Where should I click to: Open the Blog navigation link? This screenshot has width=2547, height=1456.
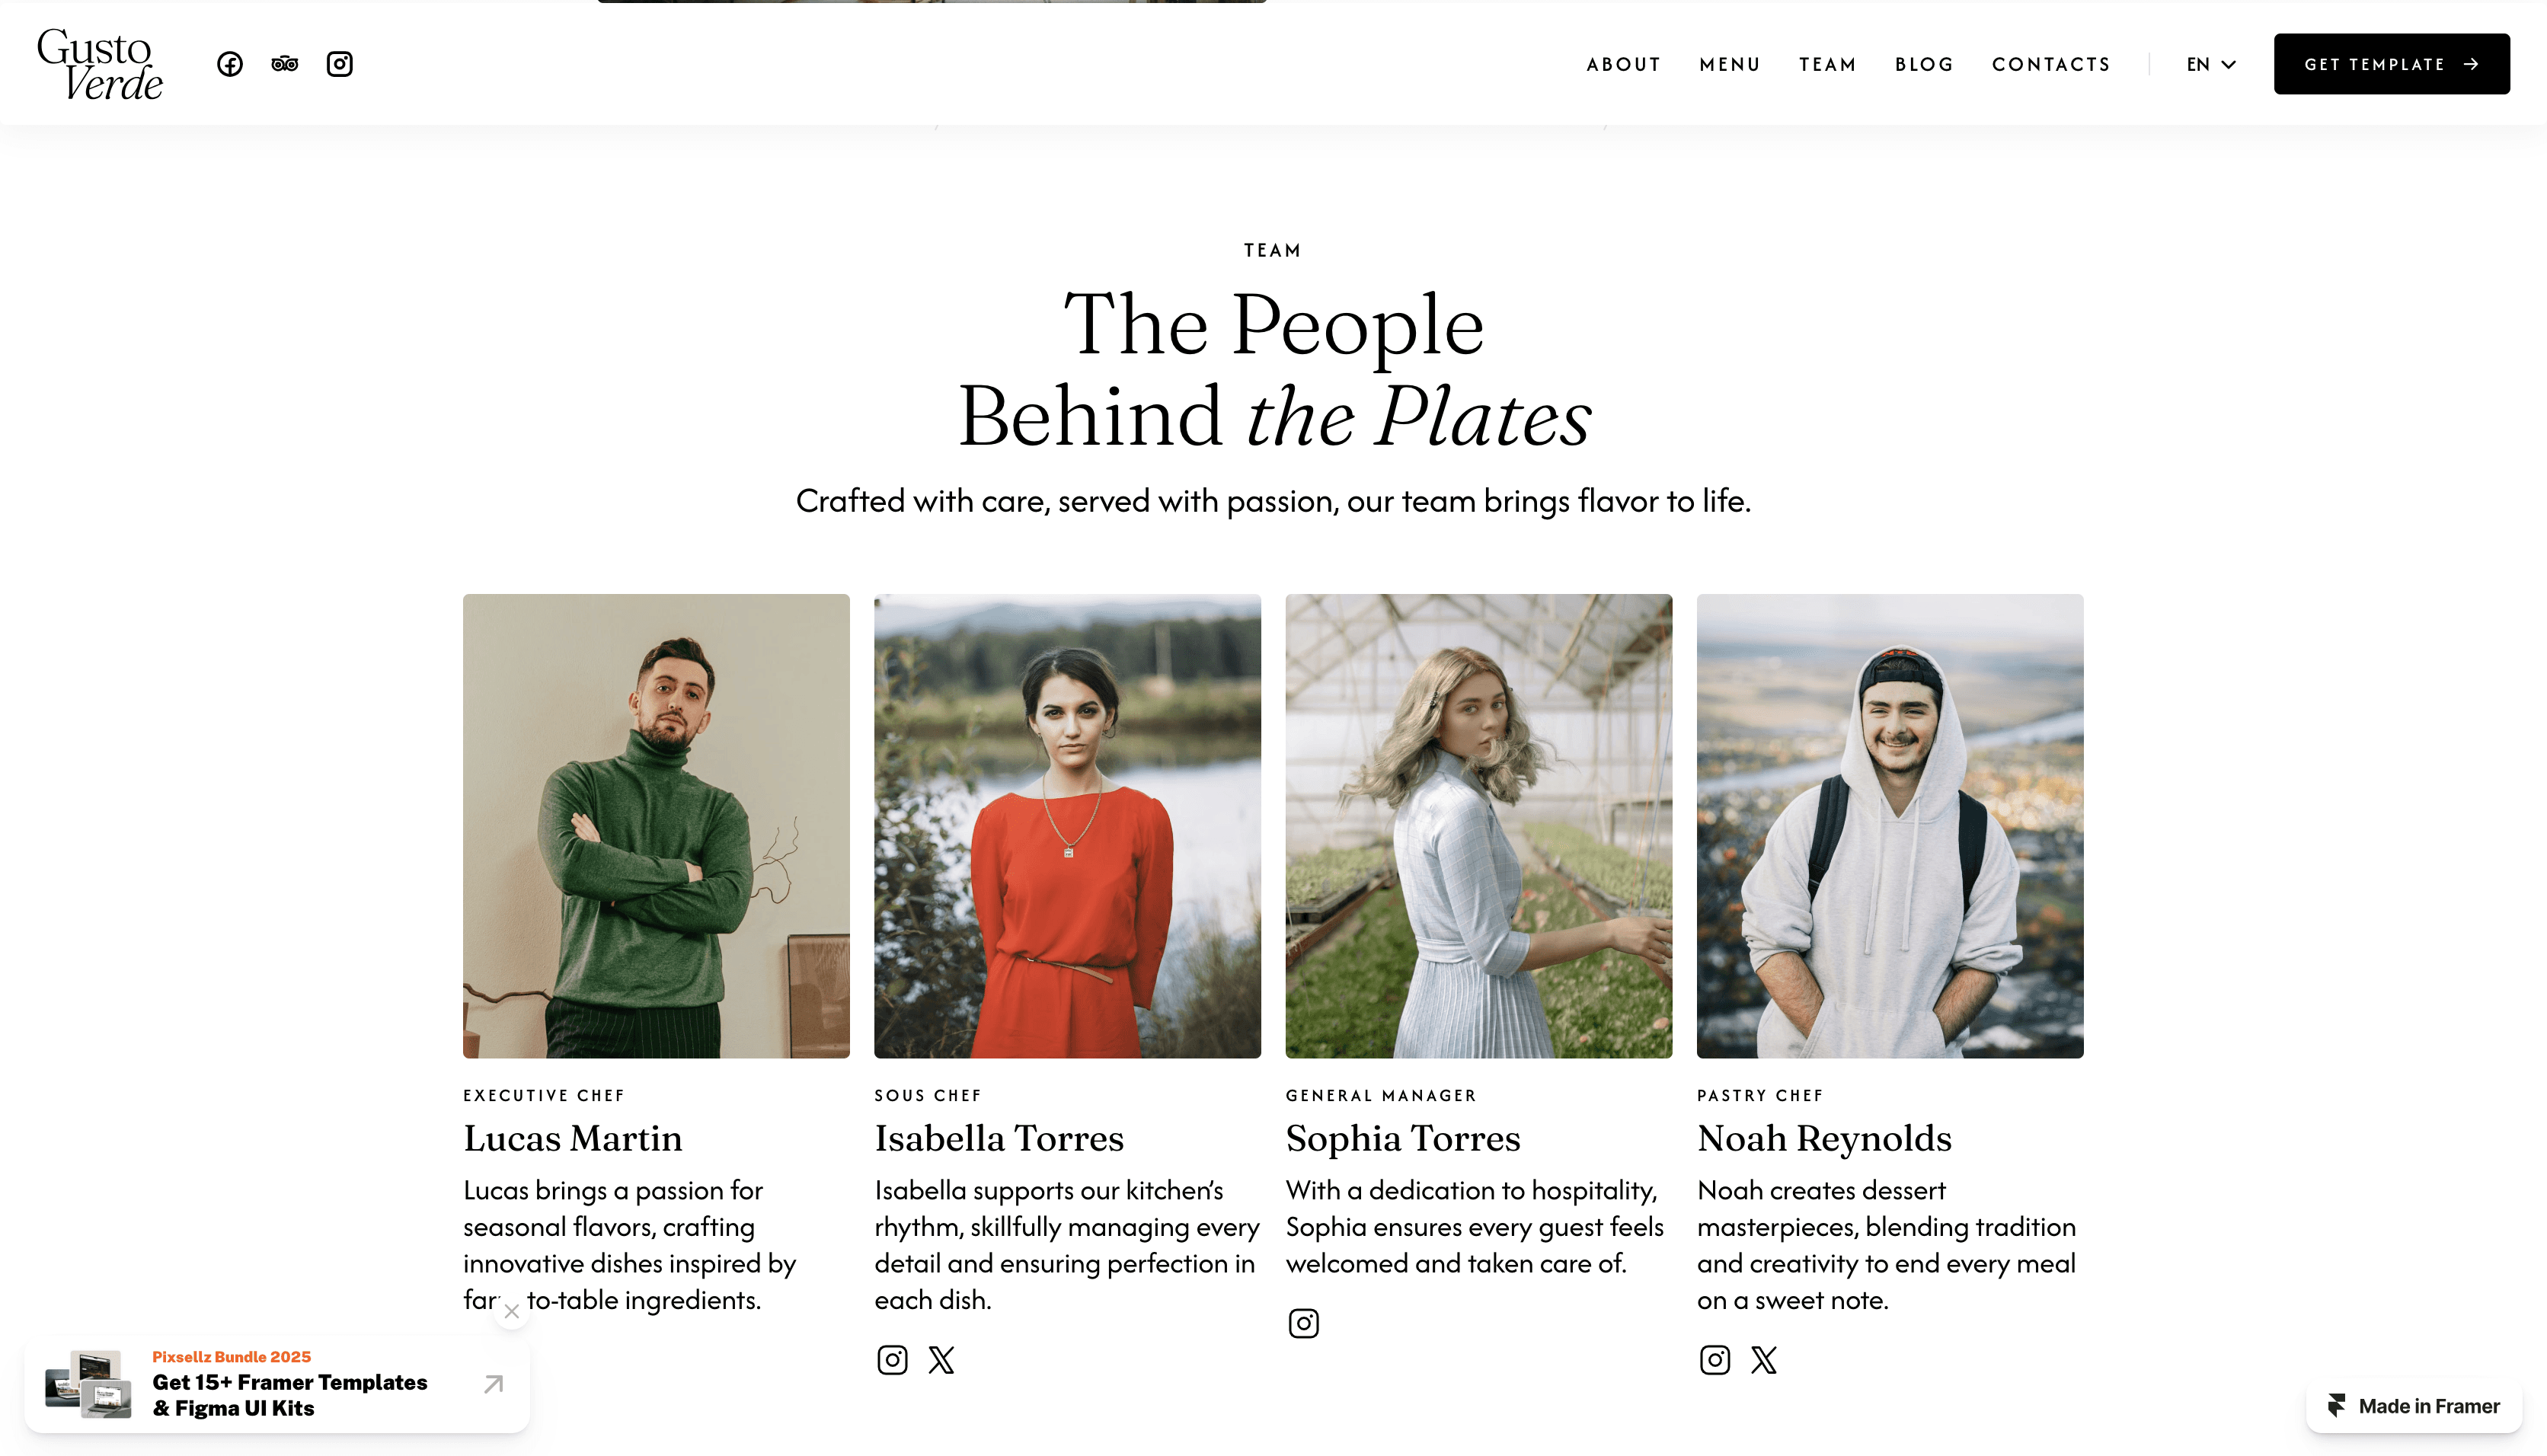pyautogui.click(x=1924, y=64)
